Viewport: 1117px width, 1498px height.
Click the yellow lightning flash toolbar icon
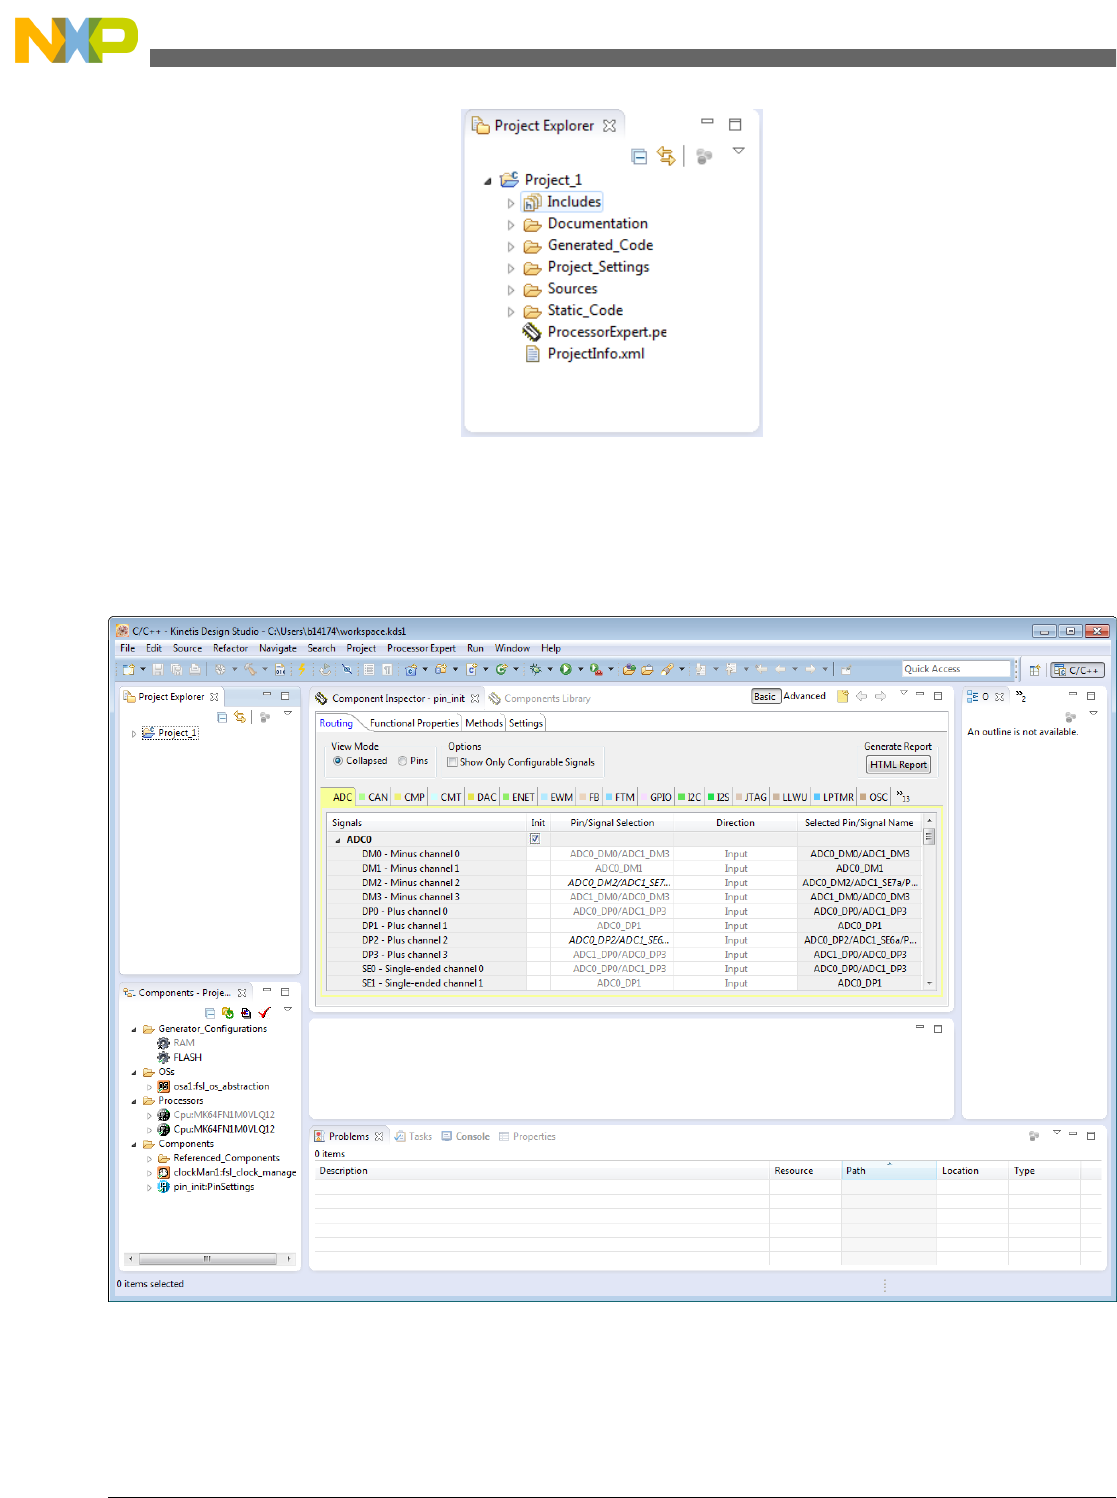302,669
